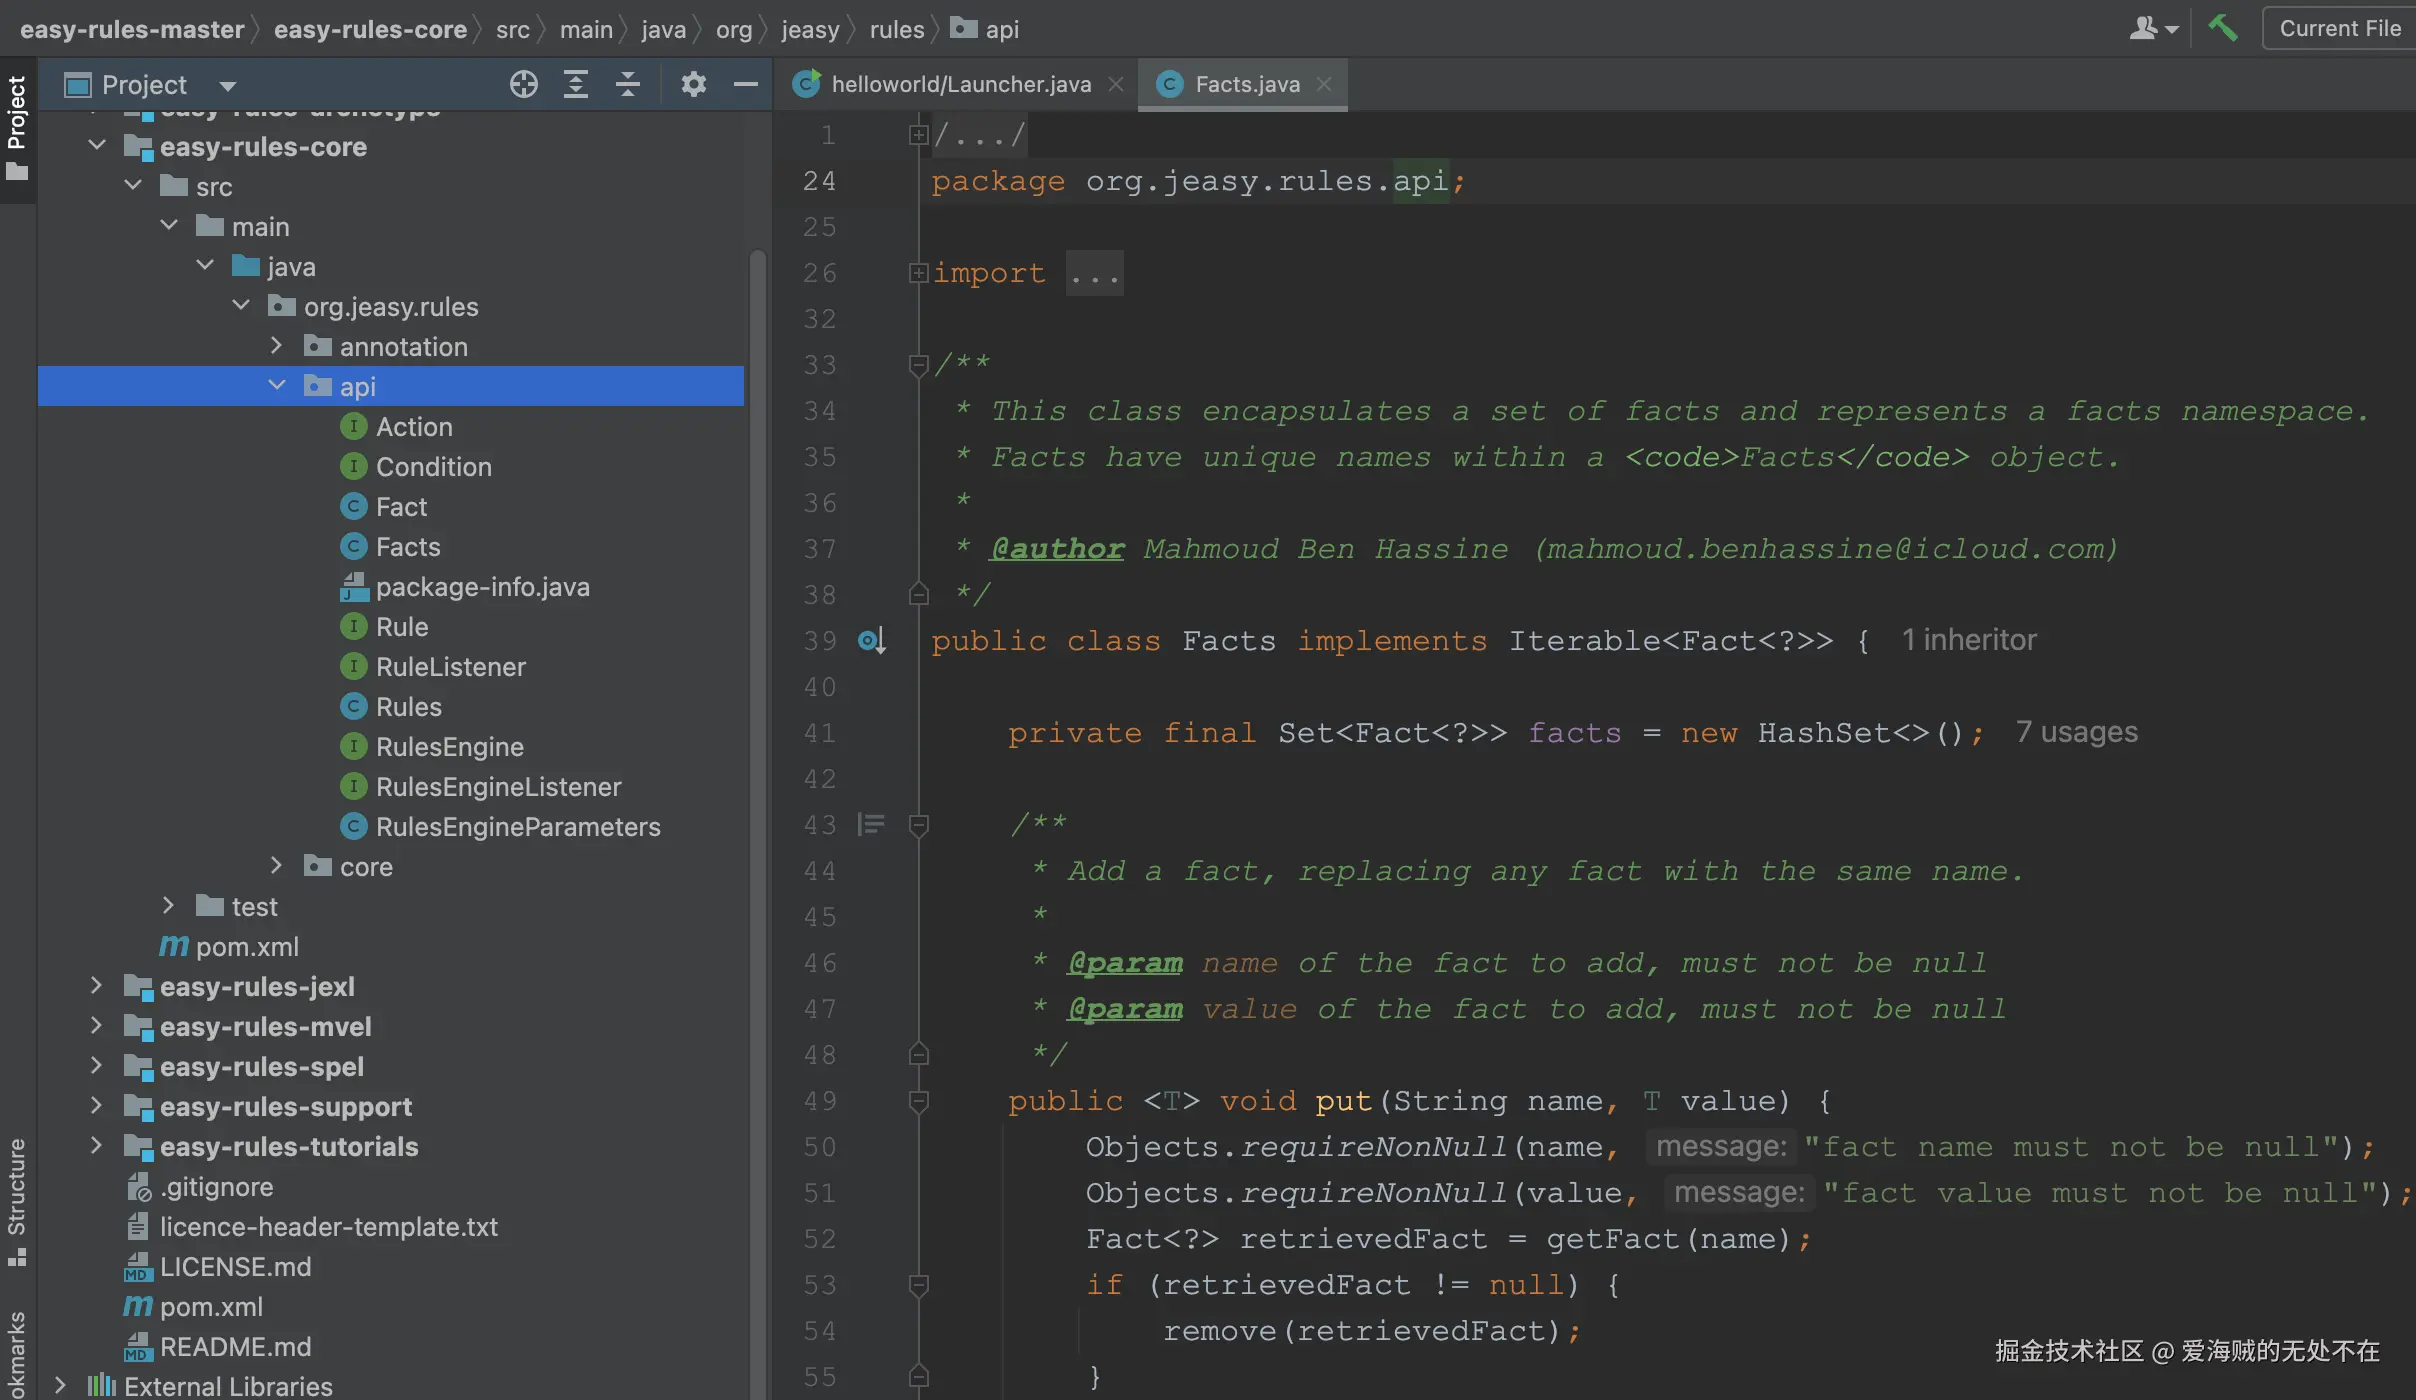Hide the Project panel with minus icon
Image resolution: width=2416 pixels, height=1400 pixels.
[745, 85]
